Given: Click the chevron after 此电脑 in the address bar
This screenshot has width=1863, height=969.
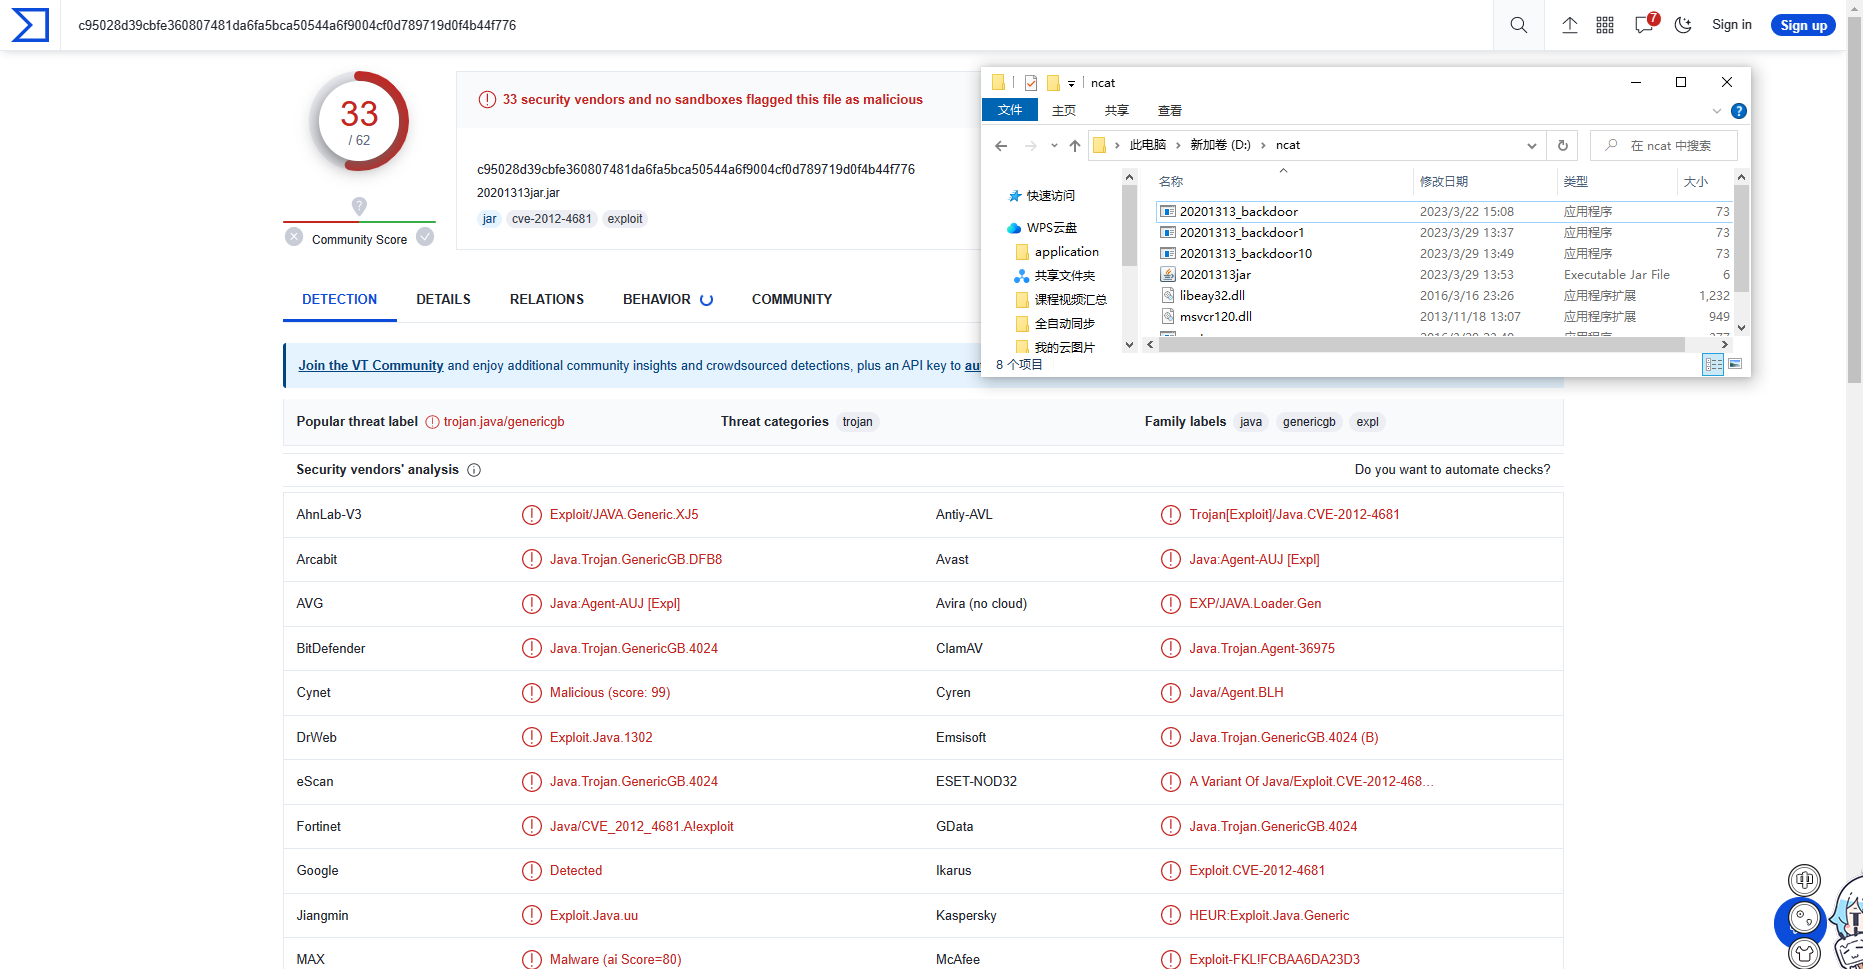Looking at the screenshot, I should [1178, 146].
